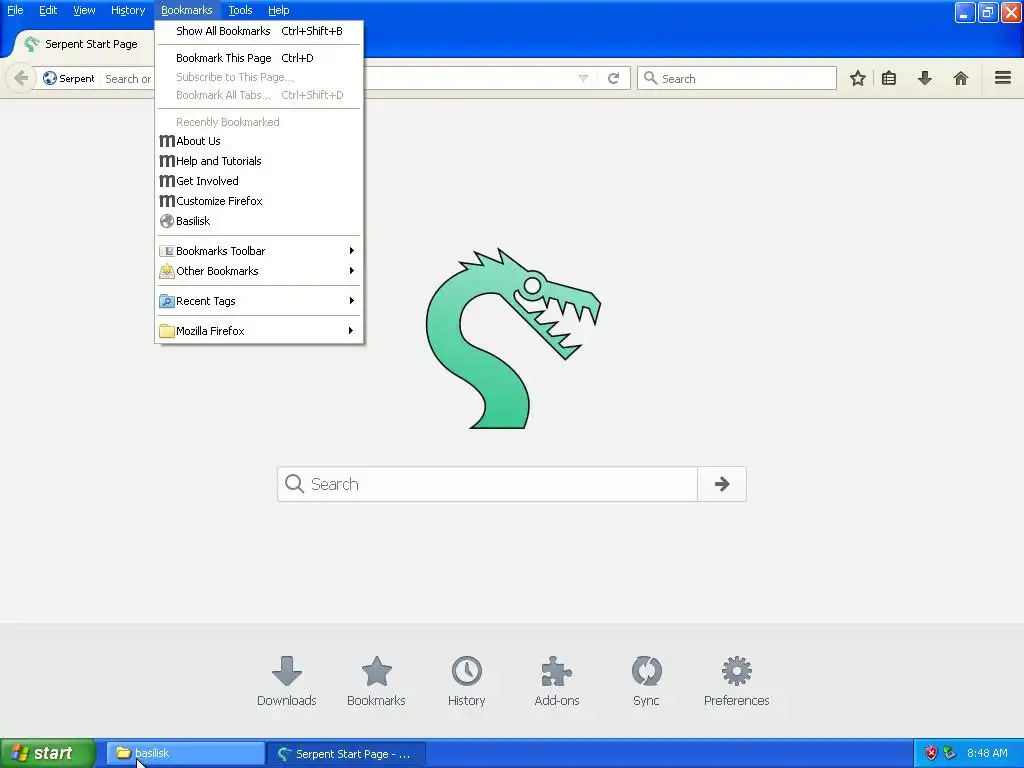Open Bookmarks star on start page
Image resolution: width=1024 pixels, height=768 pixels.
(x=376, y=681)
